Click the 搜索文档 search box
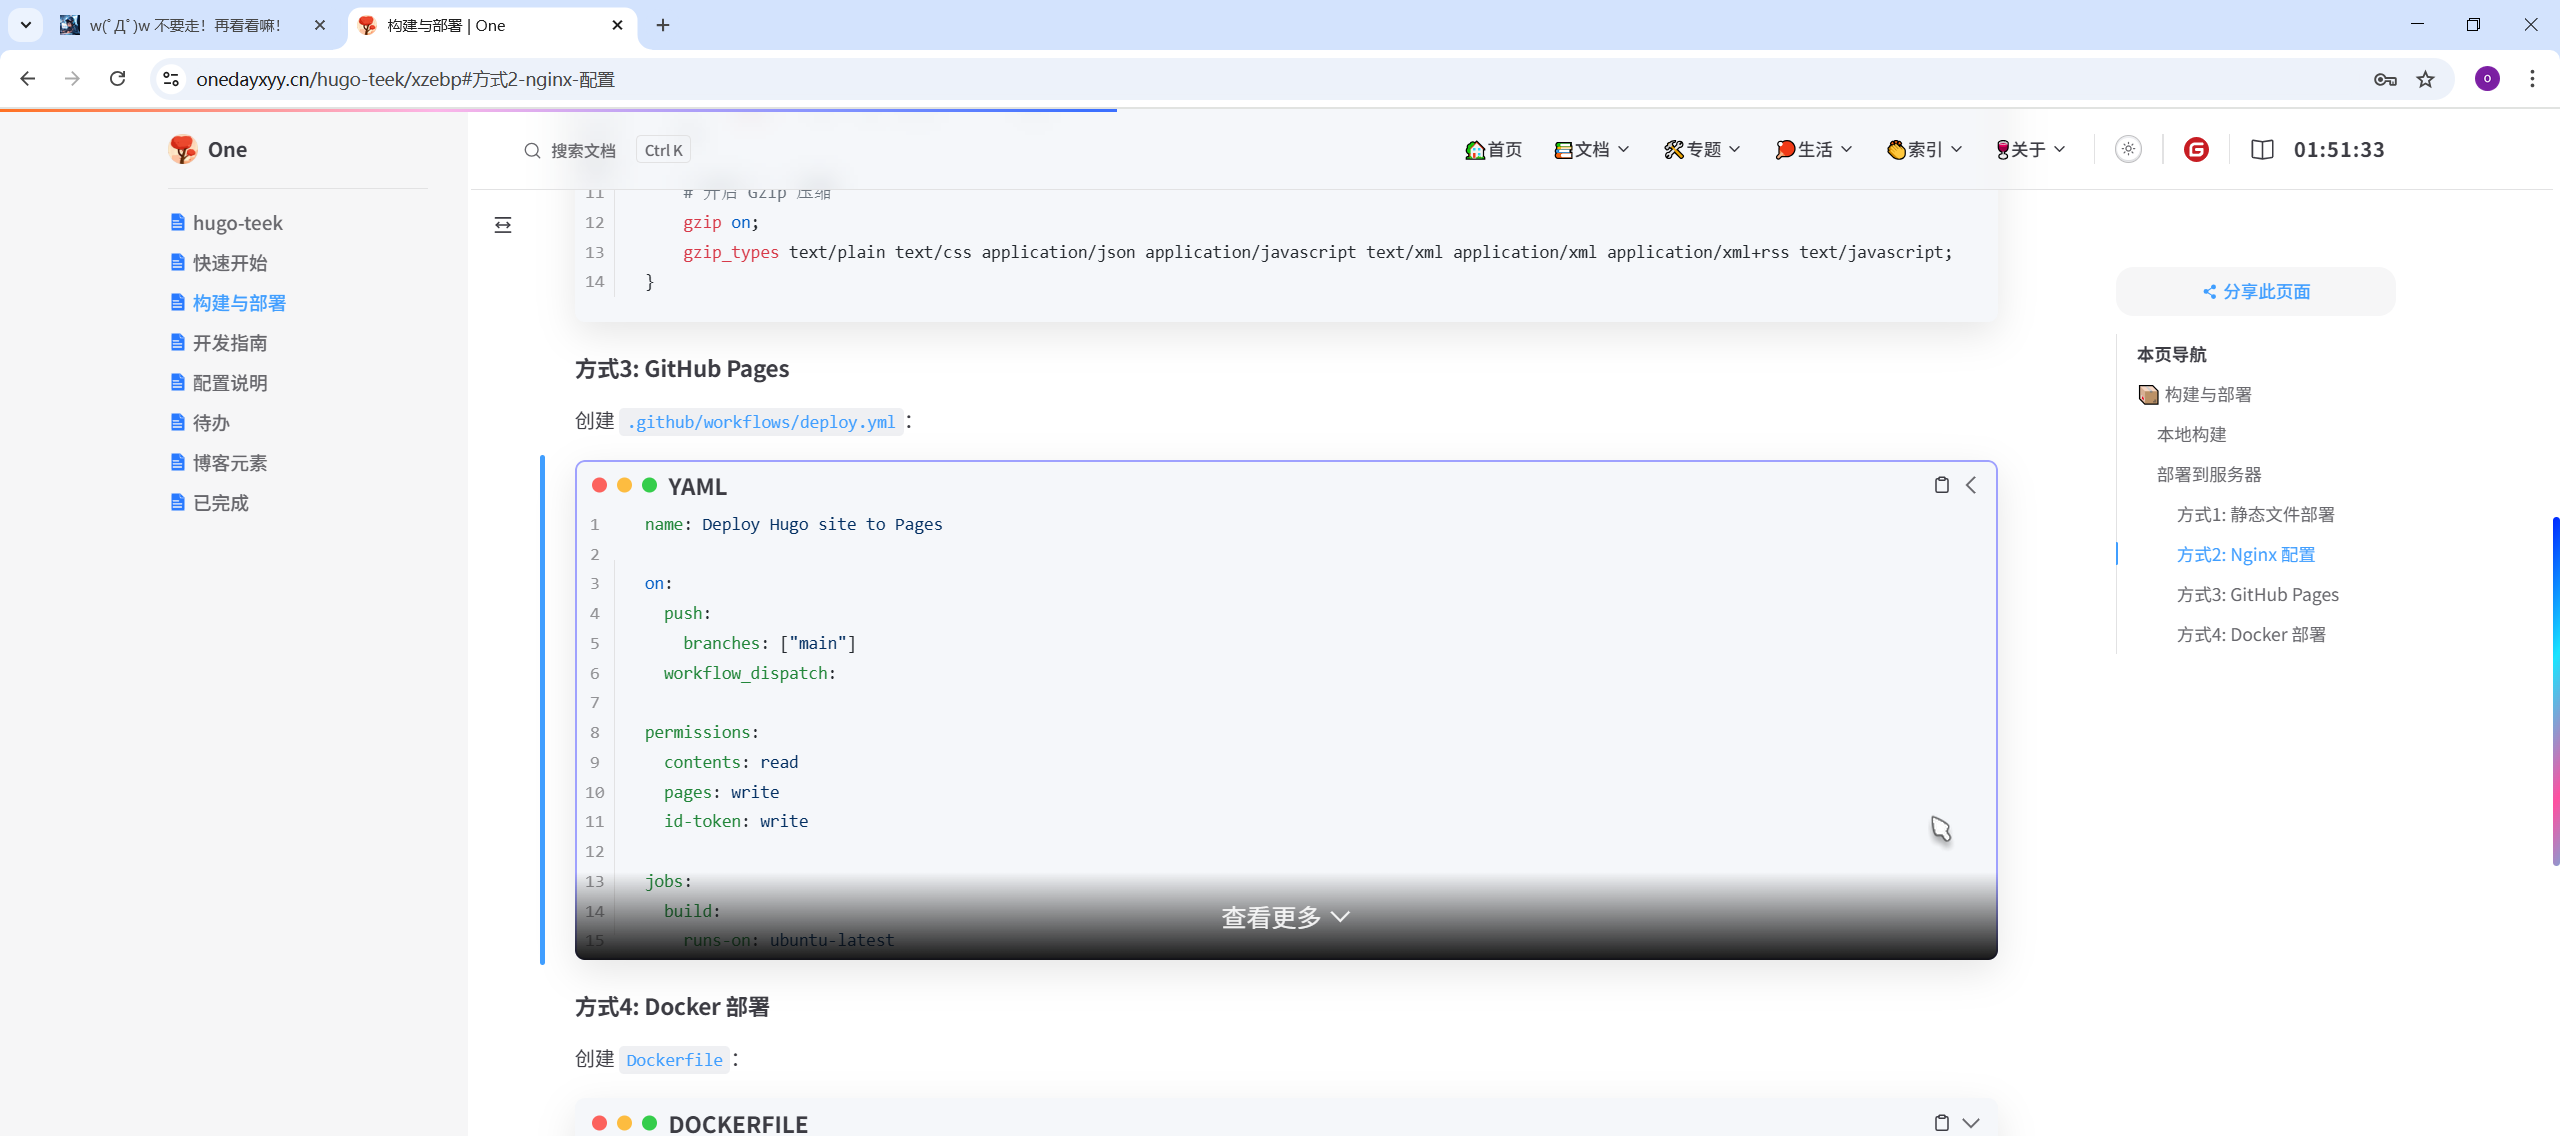 click(x=583, y=150)
